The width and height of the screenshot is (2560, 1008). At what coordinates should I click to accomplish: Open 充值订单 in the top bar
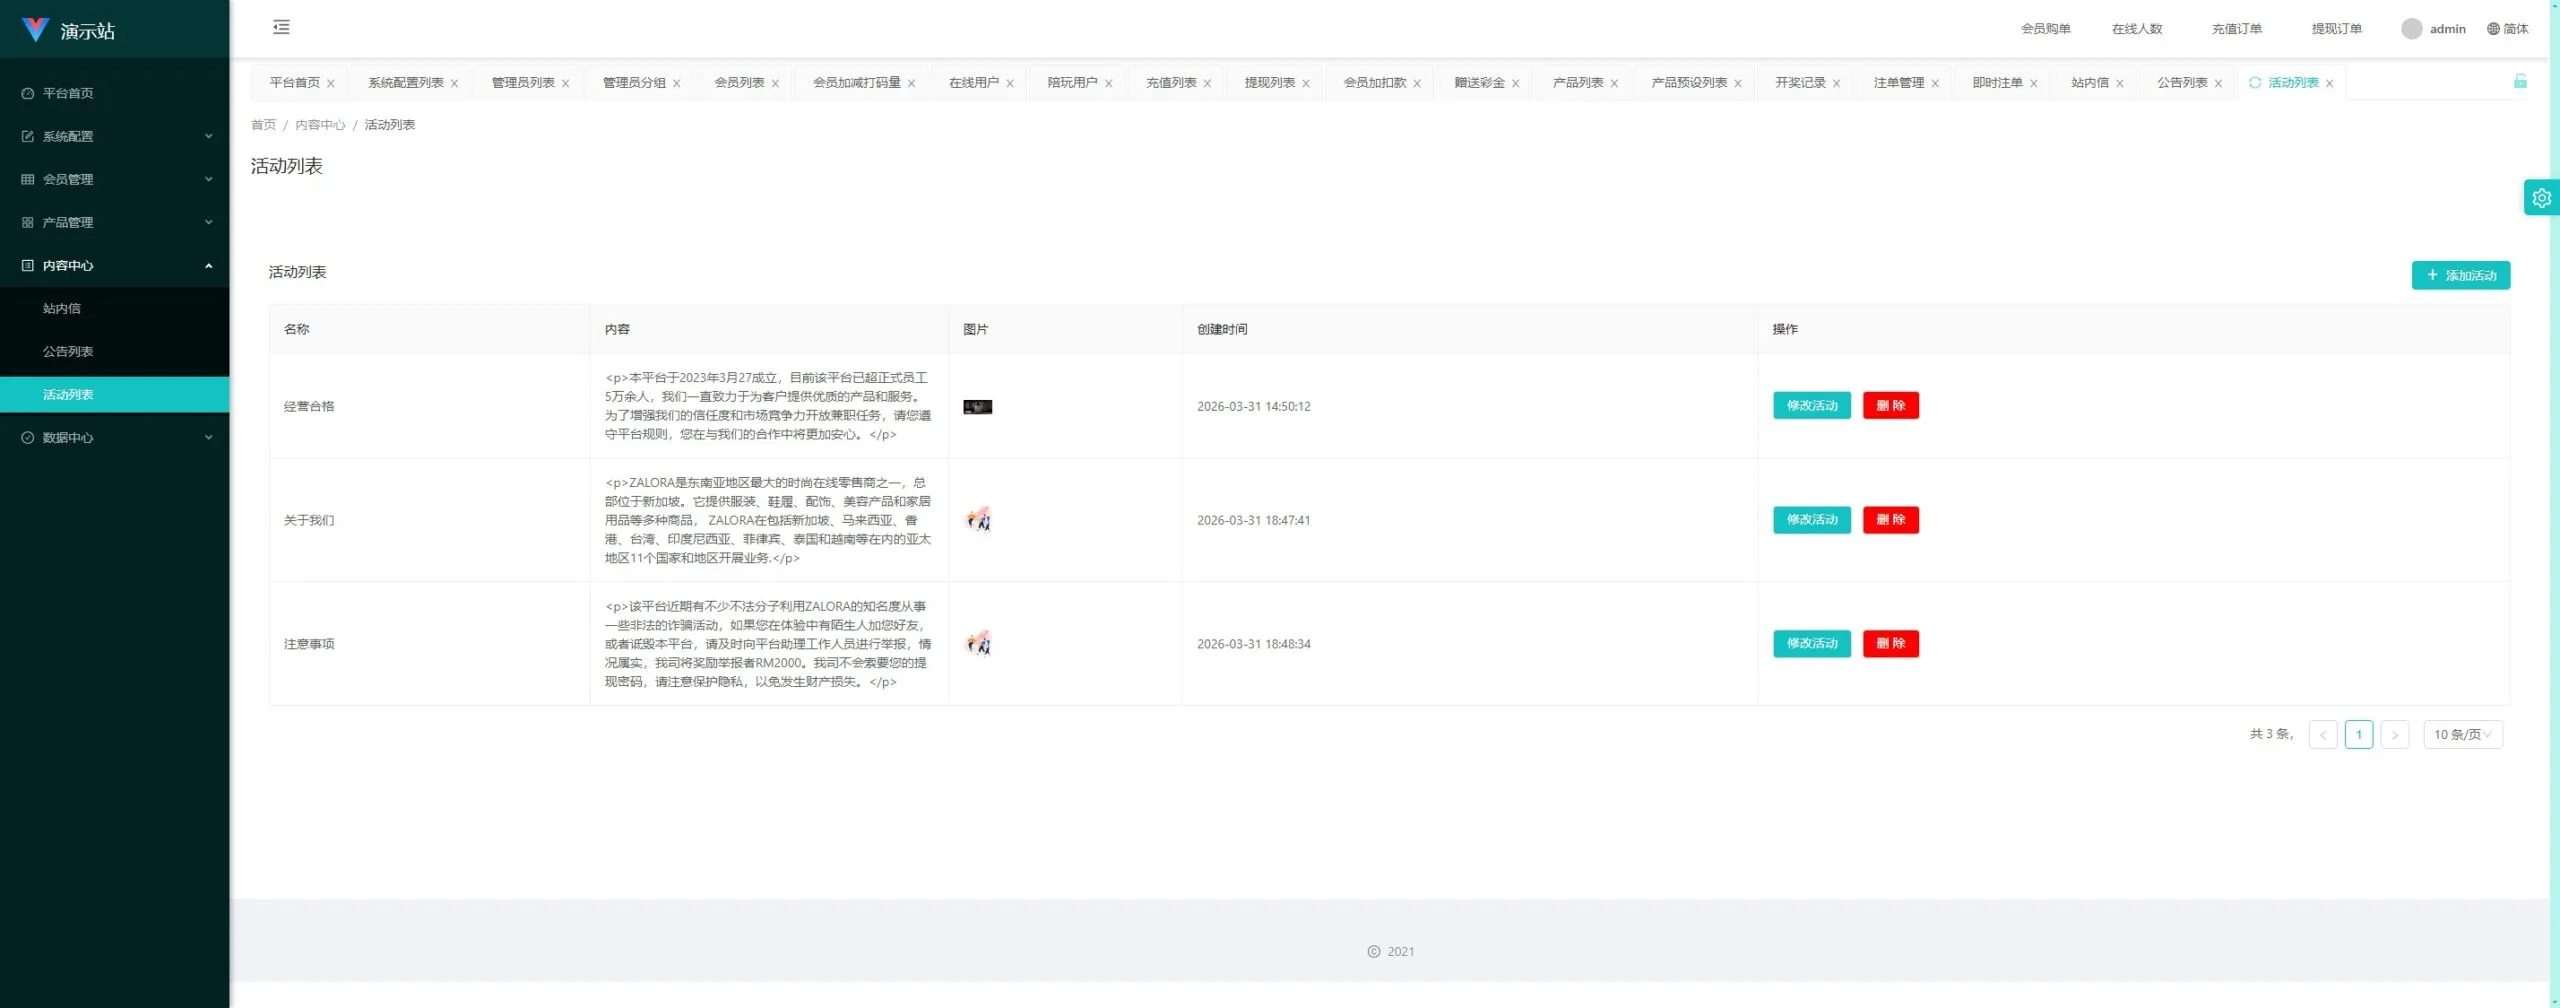[2236, 29]
